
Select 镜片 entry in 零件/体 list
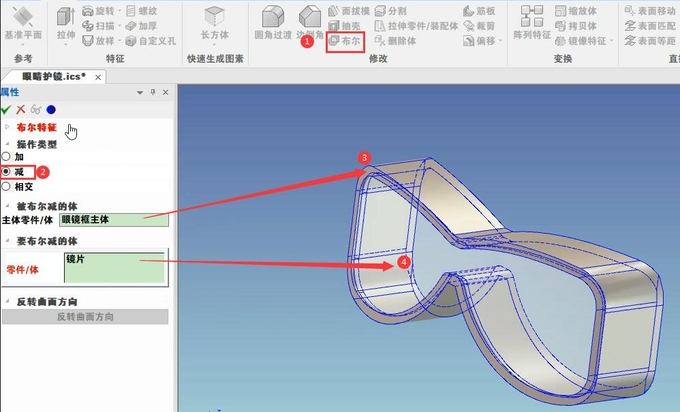pyautogui.click(x=75, y=259)
